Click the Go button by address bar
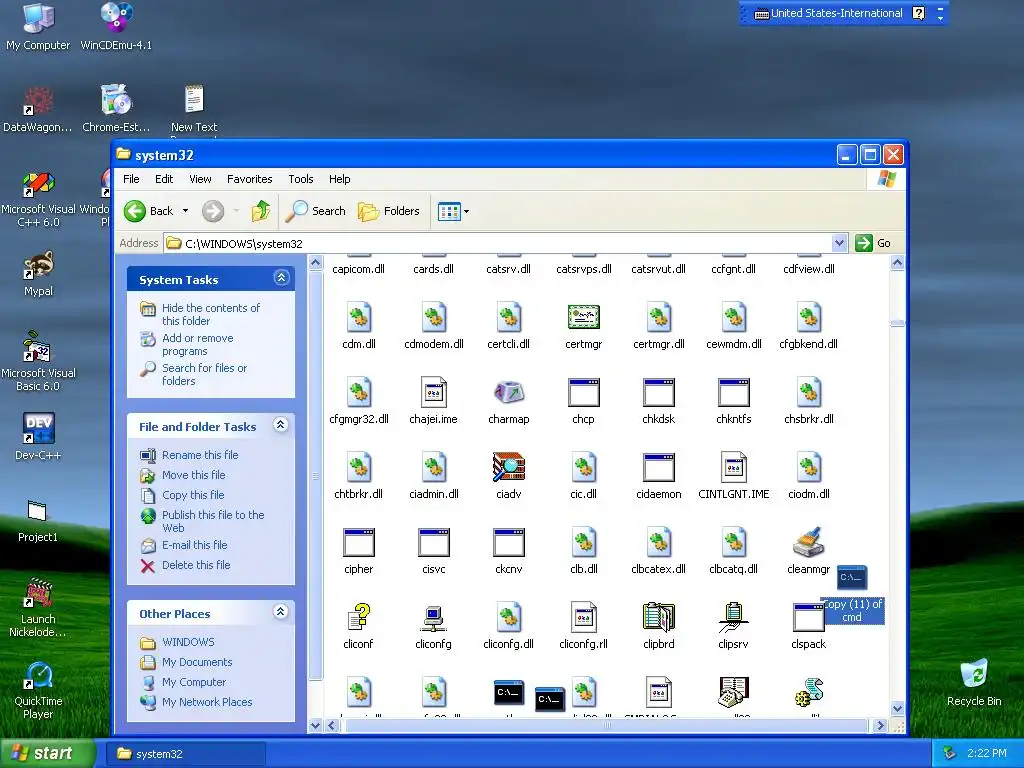Viewport: 1024px width, 768px height. [873, 243]
